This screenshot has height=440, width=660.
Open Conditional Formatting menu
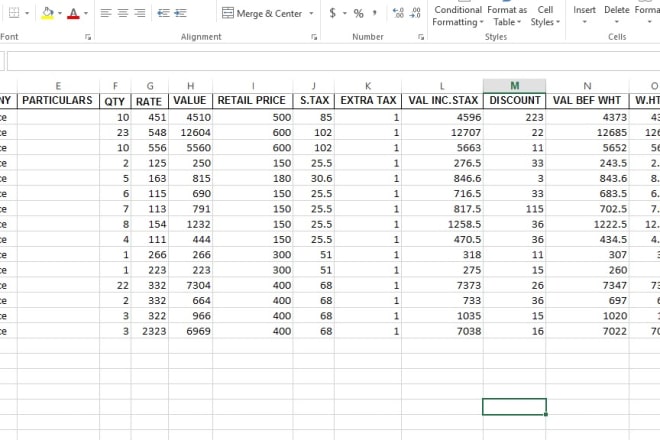pos(458,16)
